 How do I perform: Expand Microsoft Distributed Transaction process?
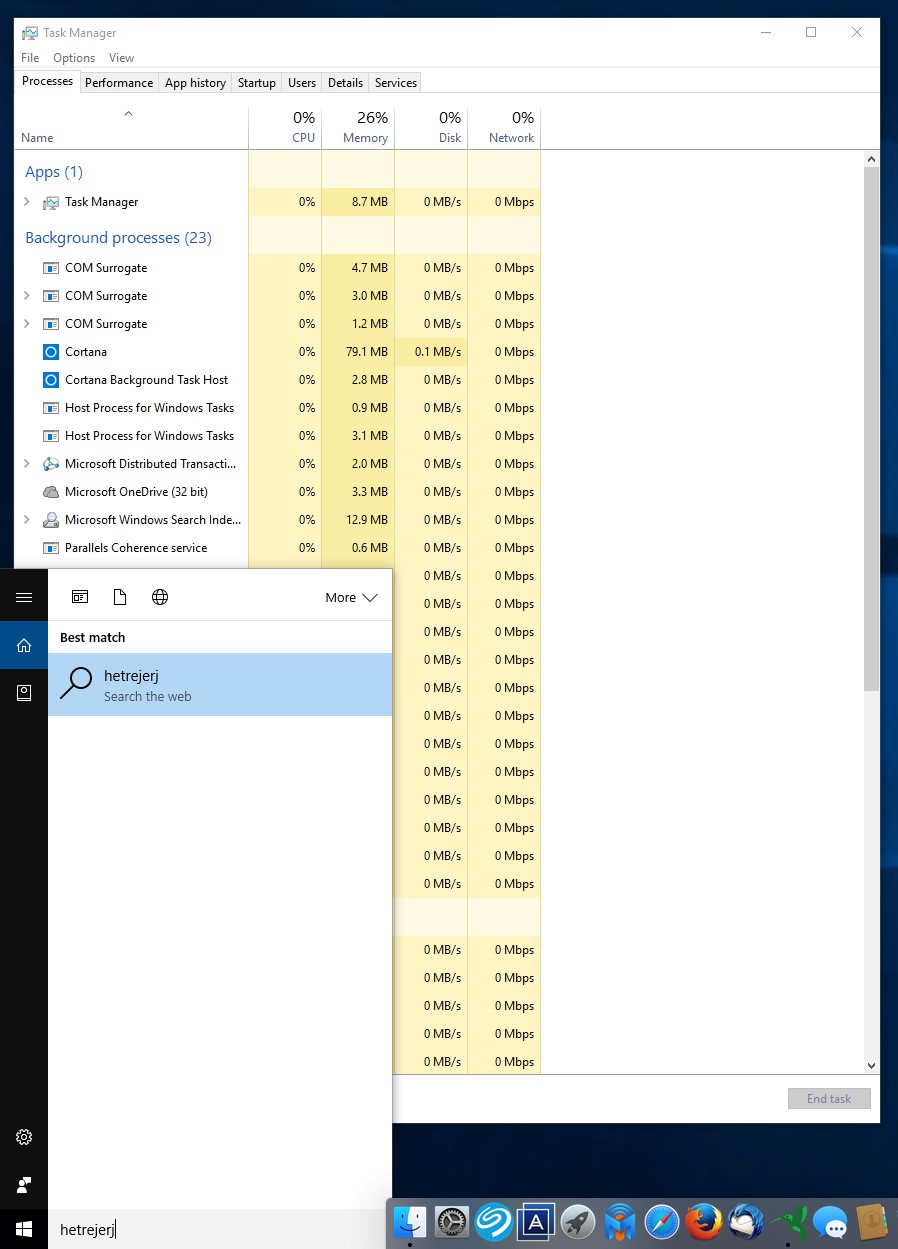click(27, 464)
